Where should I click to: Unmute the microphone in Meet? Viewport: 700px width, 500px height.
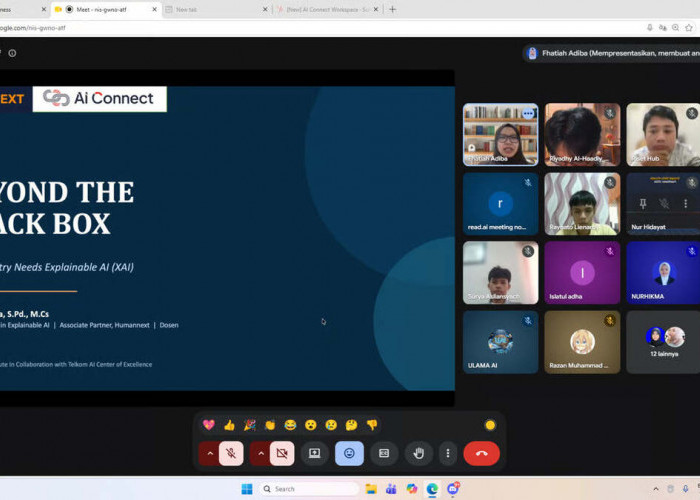click(231, 454)
